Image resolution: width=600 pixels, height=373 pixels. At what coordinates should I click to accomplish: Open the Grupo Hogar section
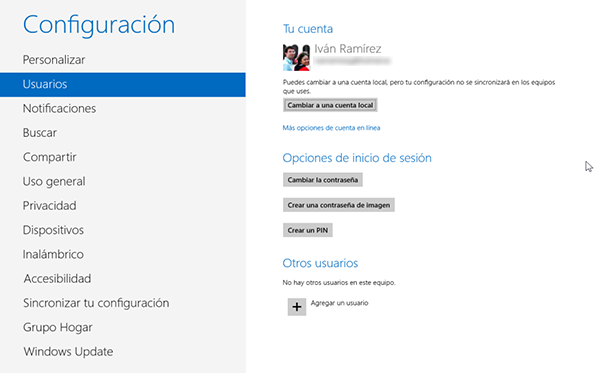point(58,327)
